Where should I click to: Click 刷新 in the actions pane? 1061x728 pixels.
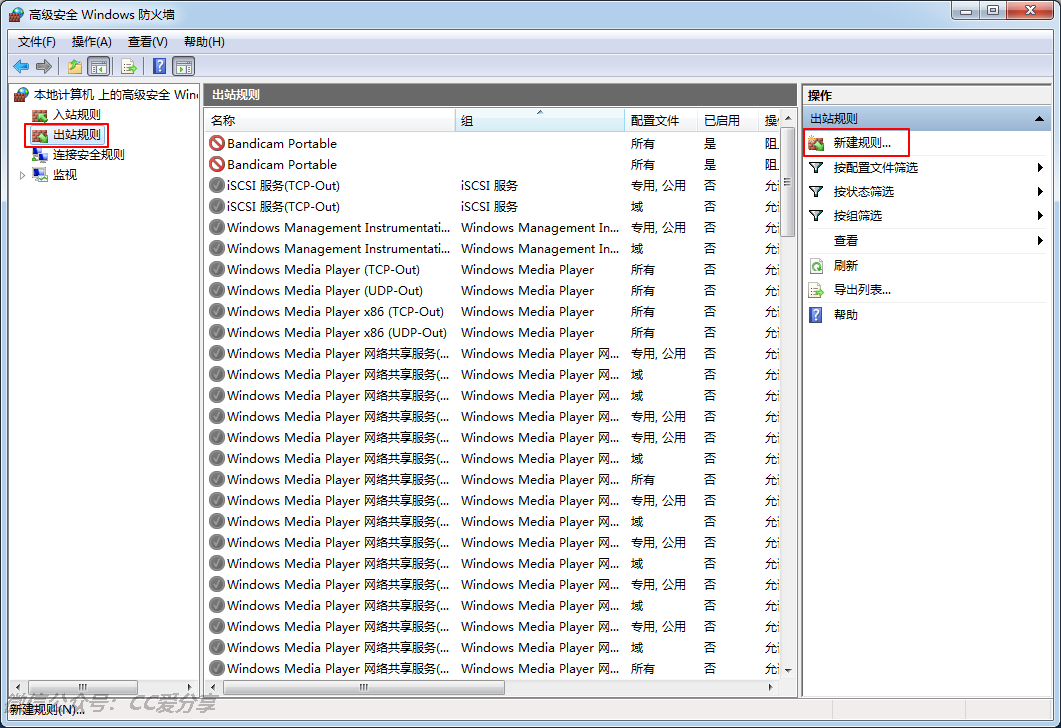tap(846, 266)
